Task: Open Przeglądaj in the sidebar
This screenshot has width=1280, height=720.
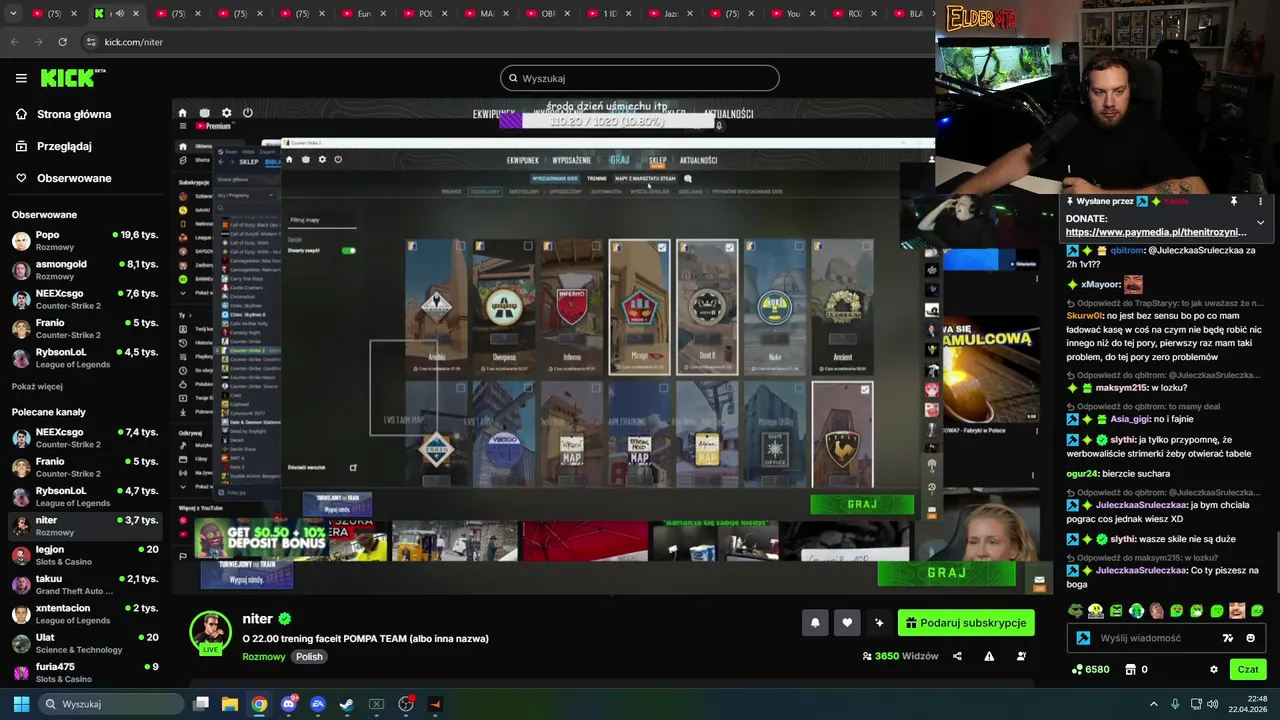Action: pyautogui.click(x=64, y=146)
